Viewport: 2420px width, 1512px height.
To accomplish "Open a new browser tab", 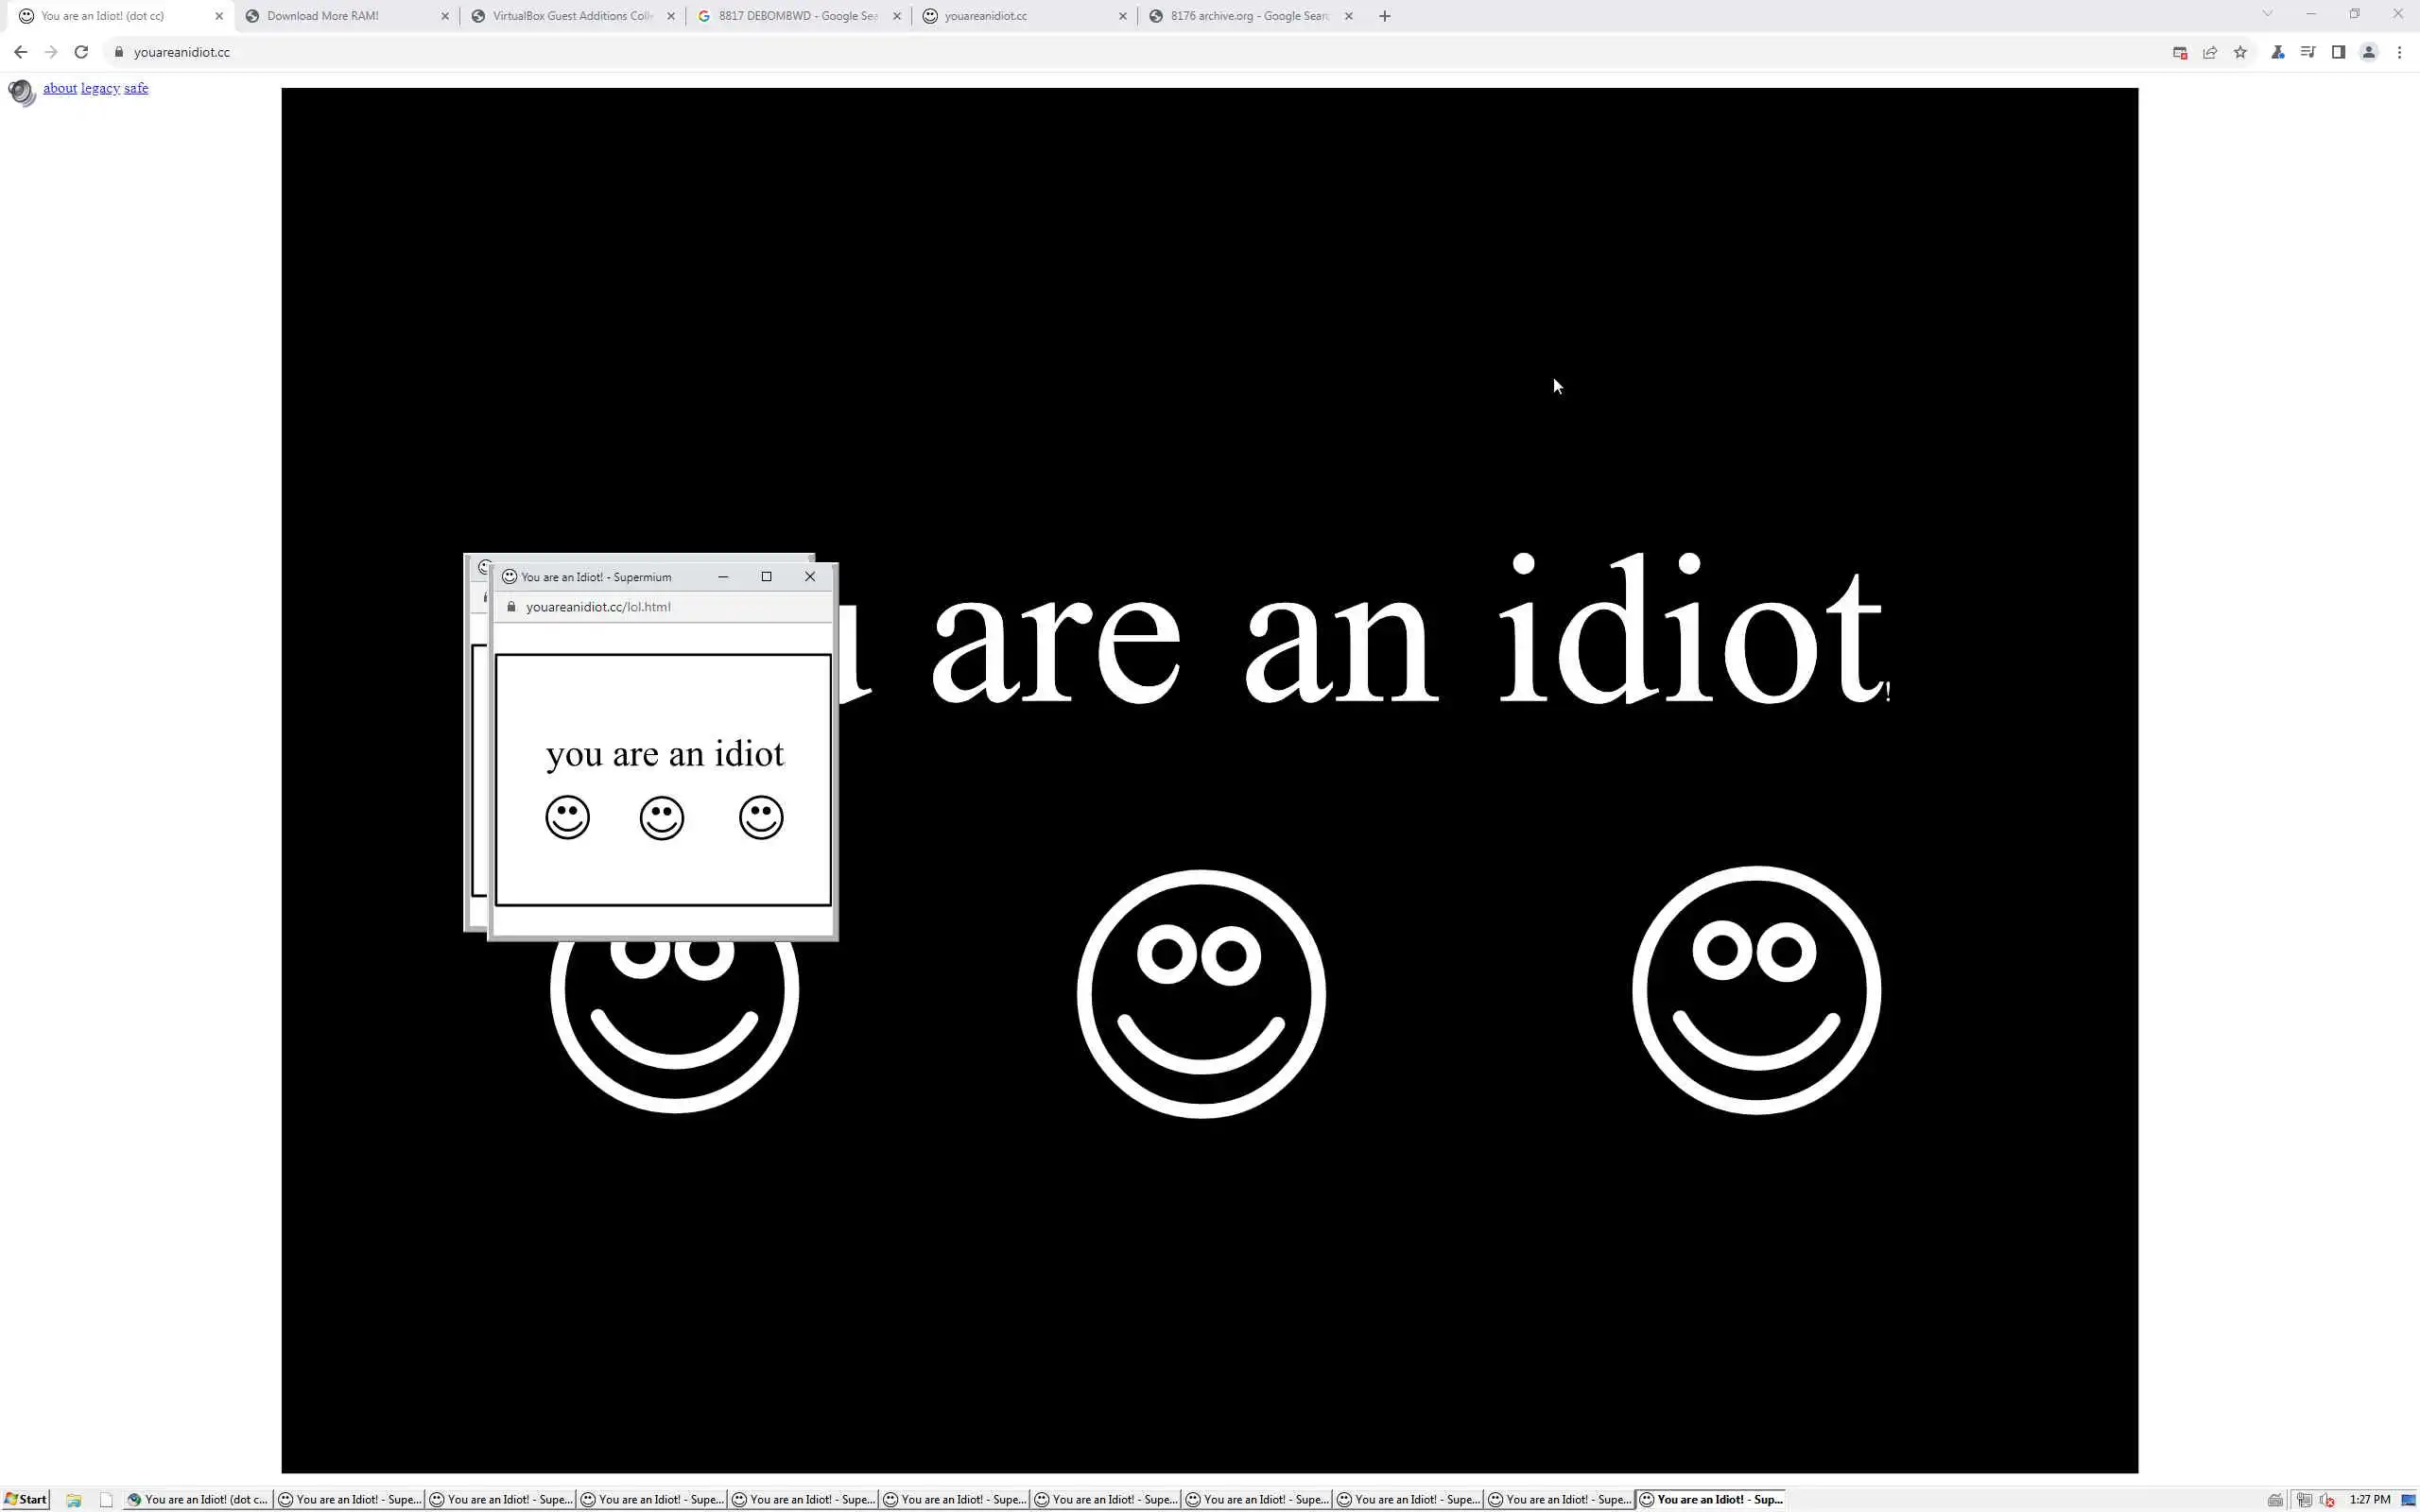I will pyautogui.click(x=1384, y=16).
